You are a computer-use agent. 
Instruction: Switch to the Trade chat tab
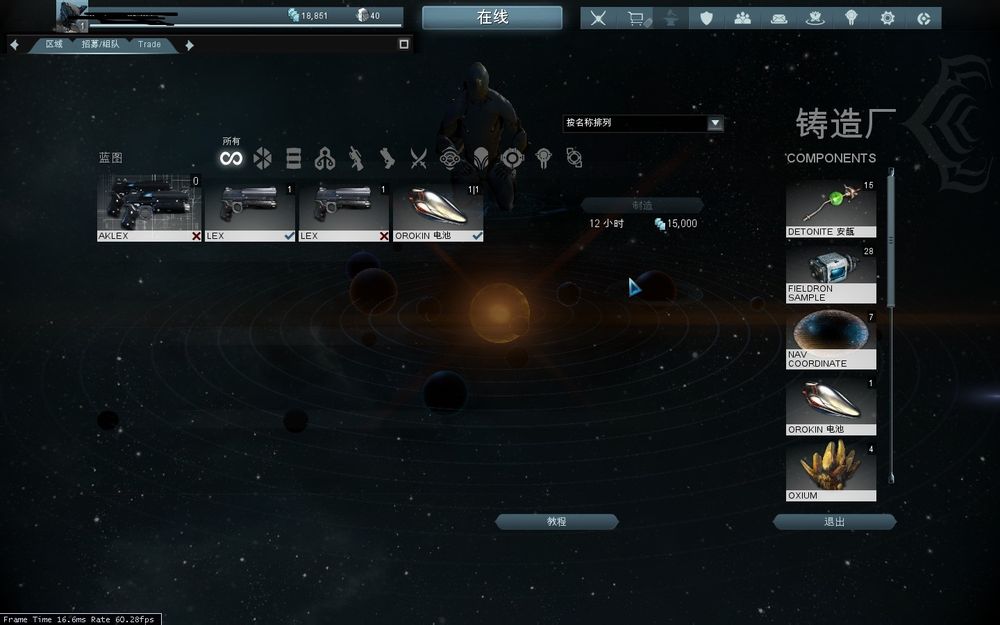[x=149, y=44]
